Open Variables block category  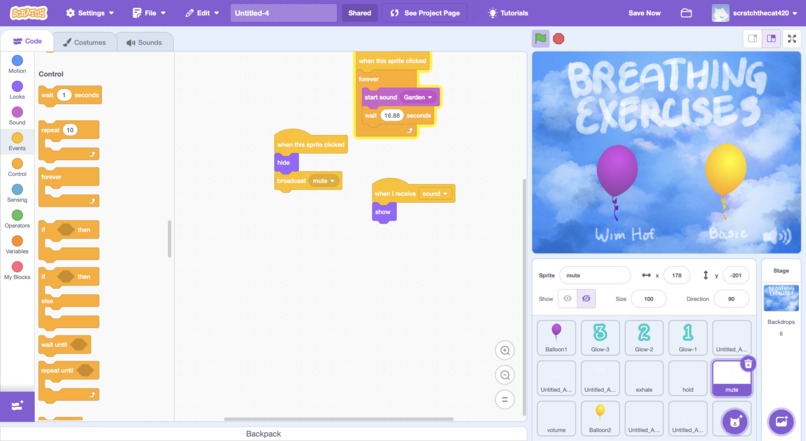[17, 244]
